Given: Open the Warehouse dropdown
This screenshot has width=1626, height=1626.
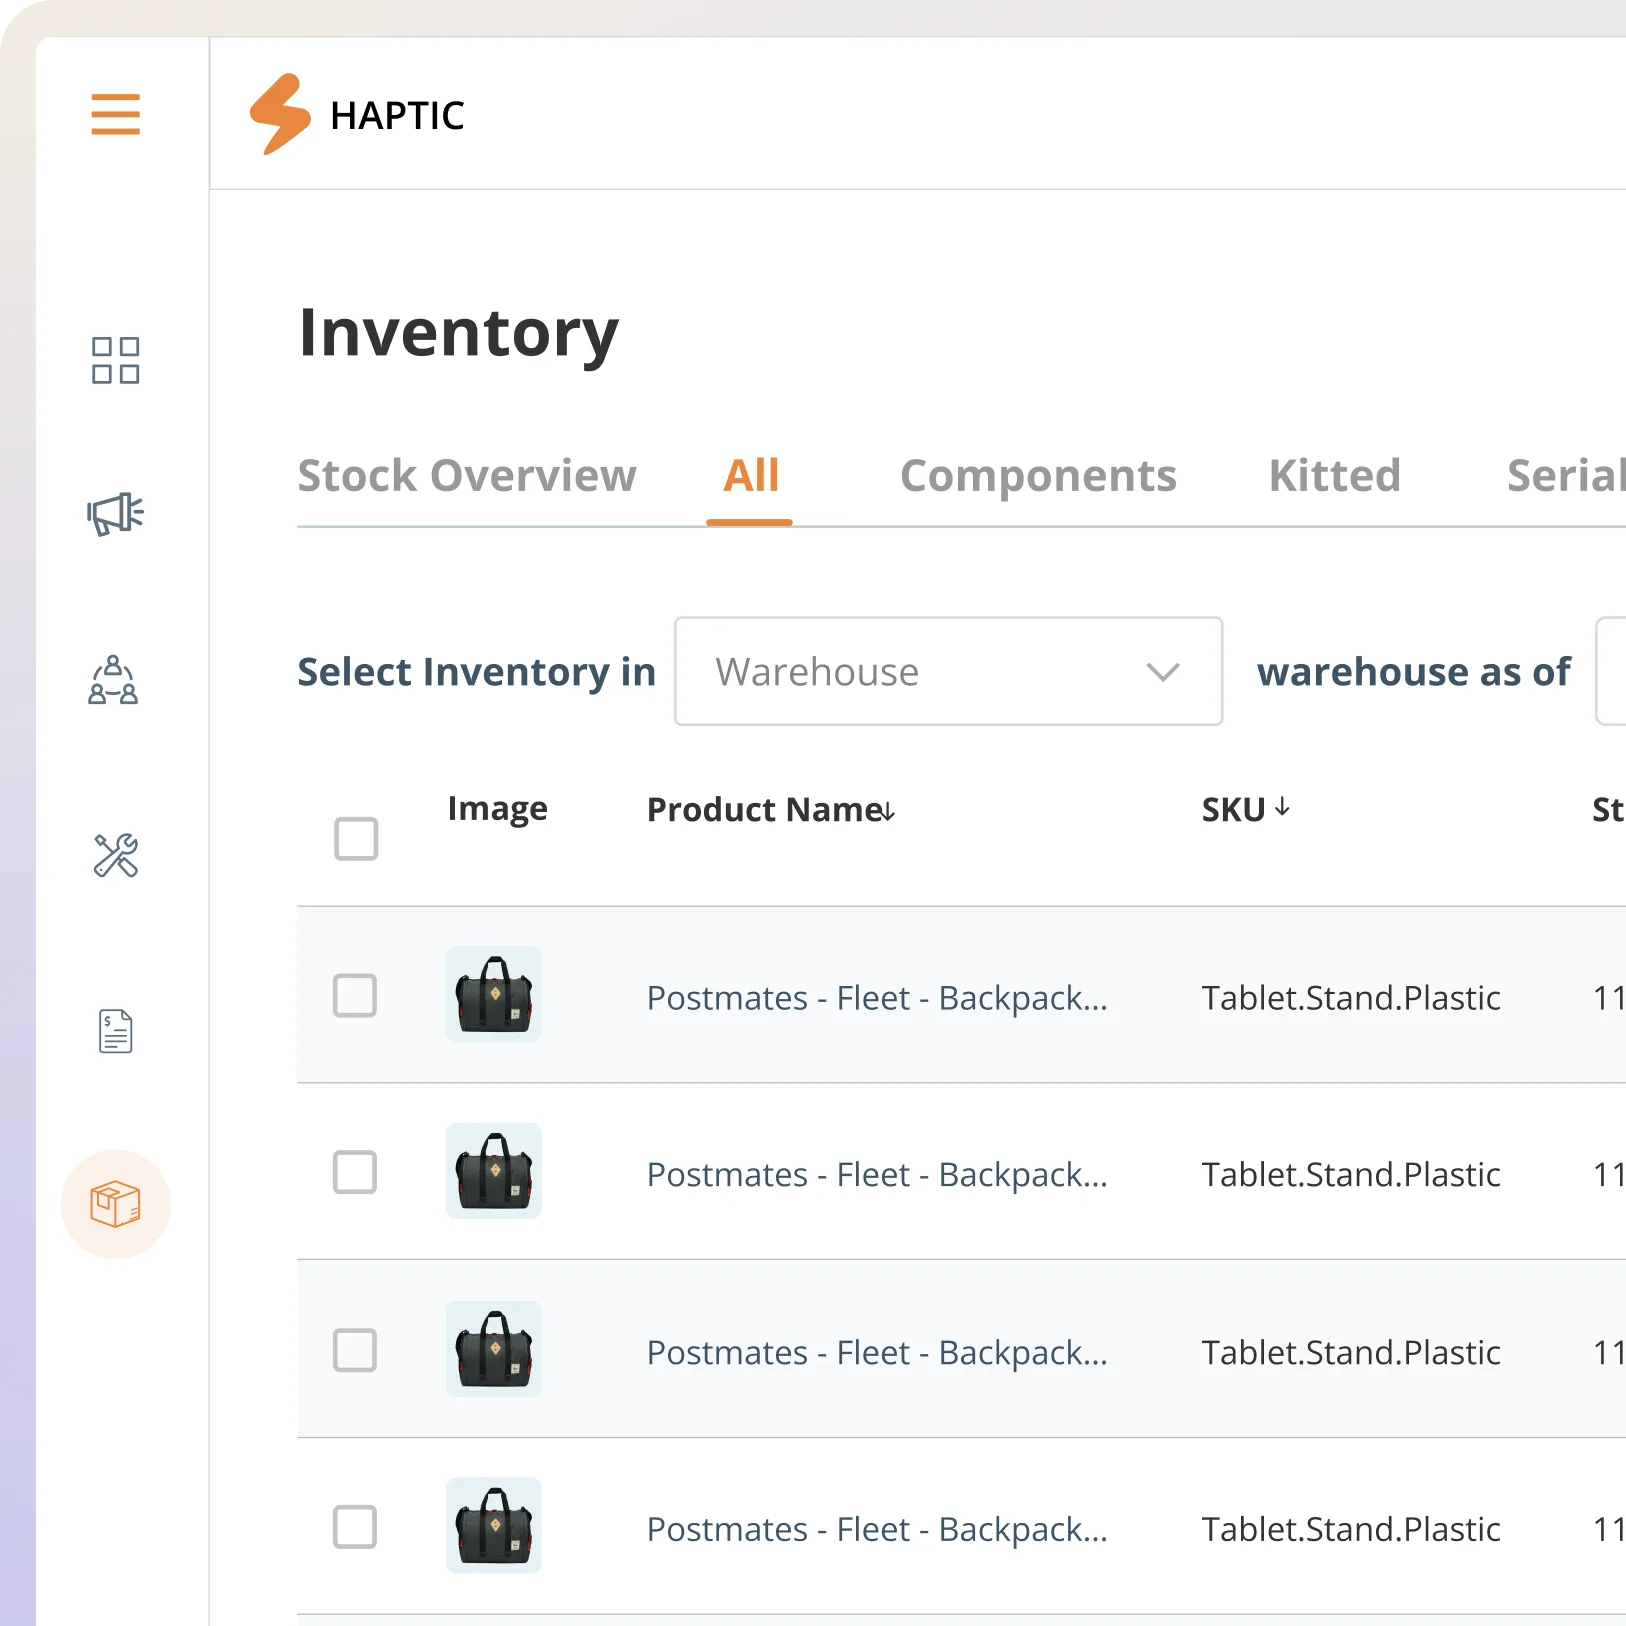Looking at the screenshot, I should click(x=949, y=671).
